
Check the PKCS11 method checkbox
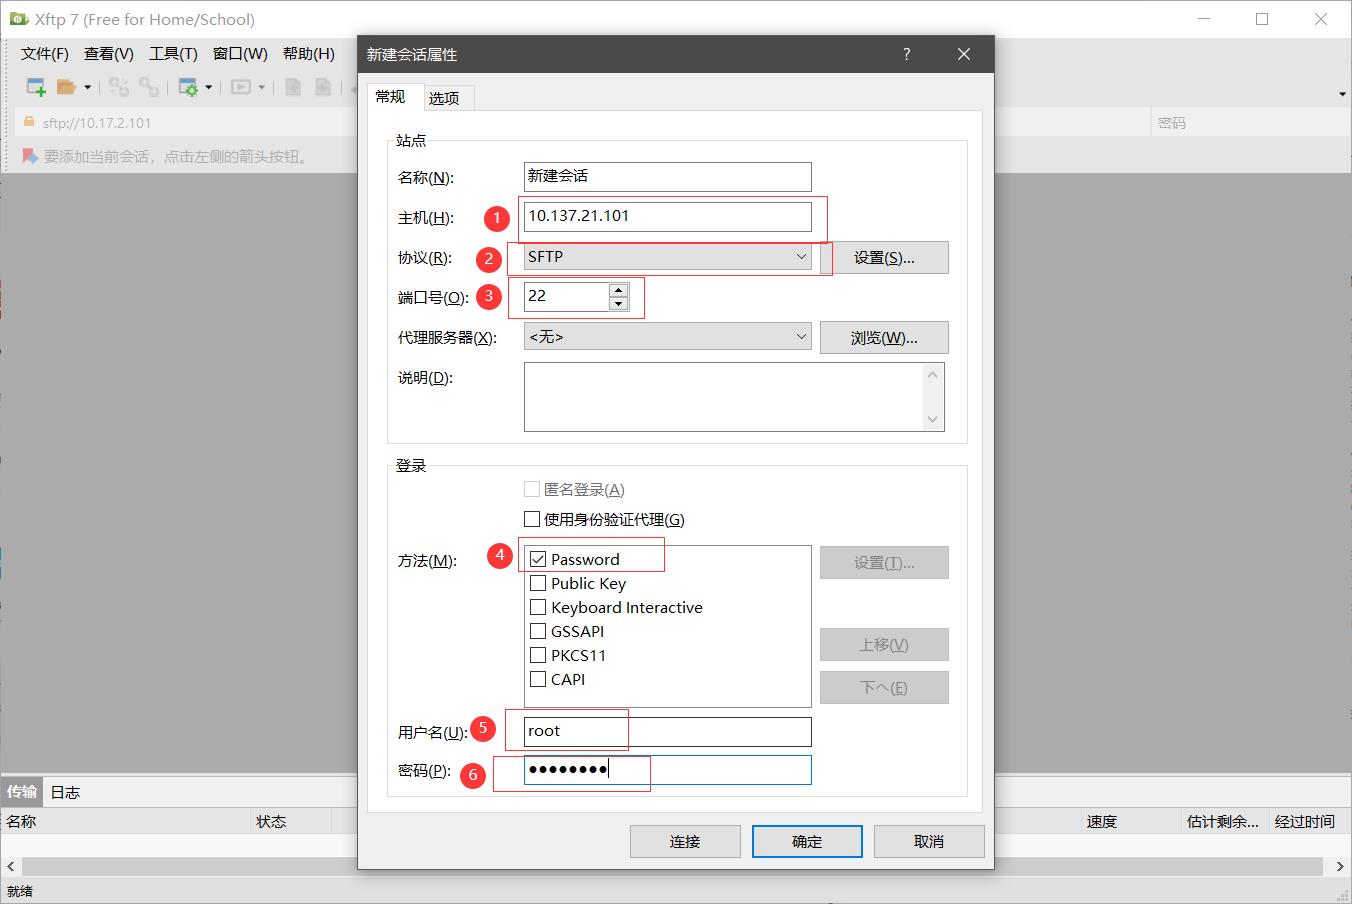pos(538,655)
